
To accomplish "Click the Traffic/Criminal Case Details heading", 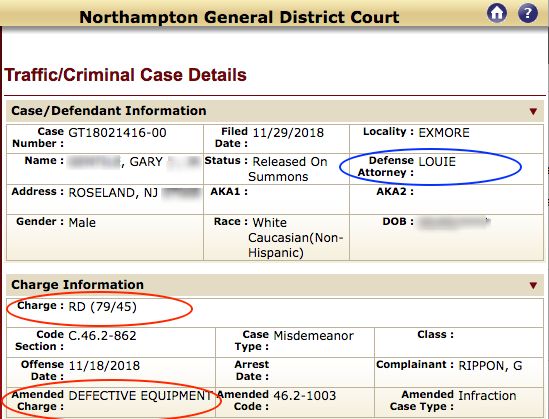I will tap(125, 75).
